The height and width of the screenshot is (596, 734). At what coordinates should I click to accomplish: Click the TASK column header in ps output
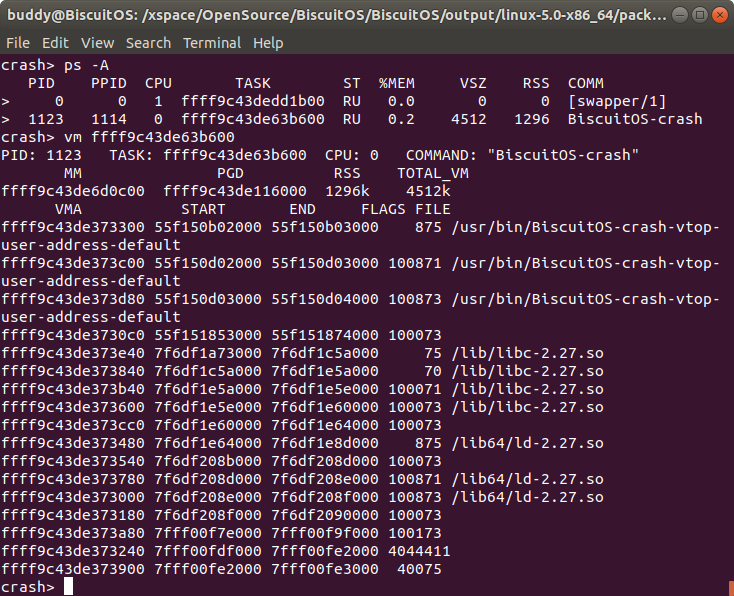(x=258, y=83)
